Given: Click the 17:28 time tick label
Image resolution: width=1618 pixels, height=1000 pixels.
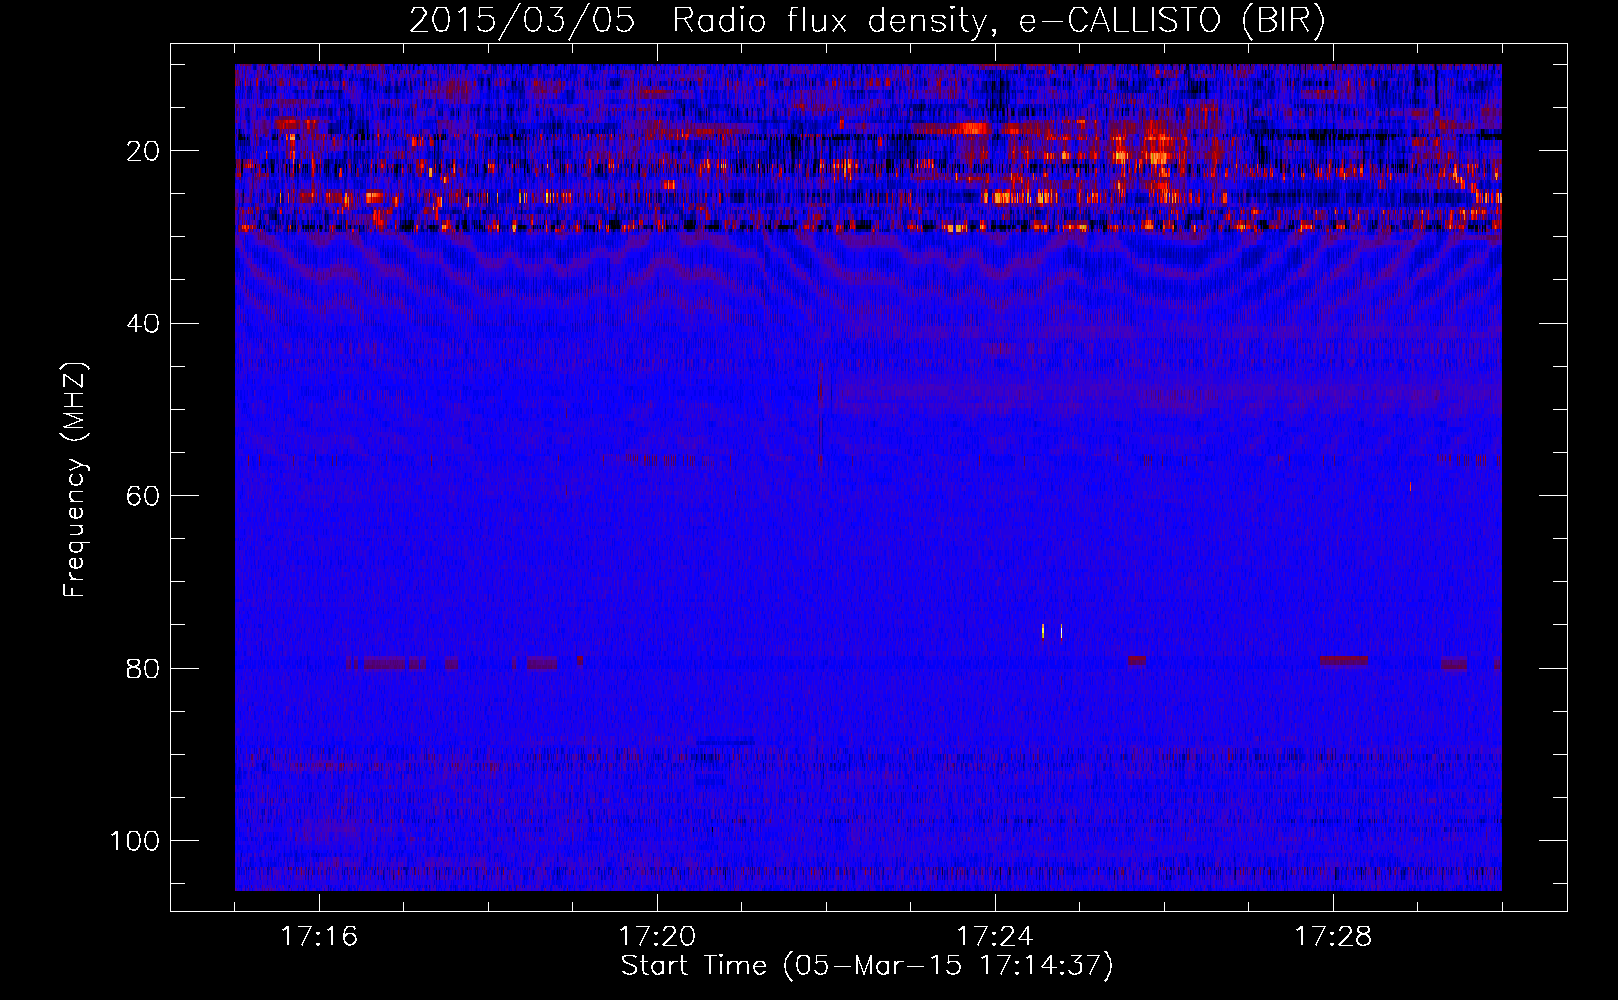Looking at the screenshot, I should click(x=1333, y=937).
